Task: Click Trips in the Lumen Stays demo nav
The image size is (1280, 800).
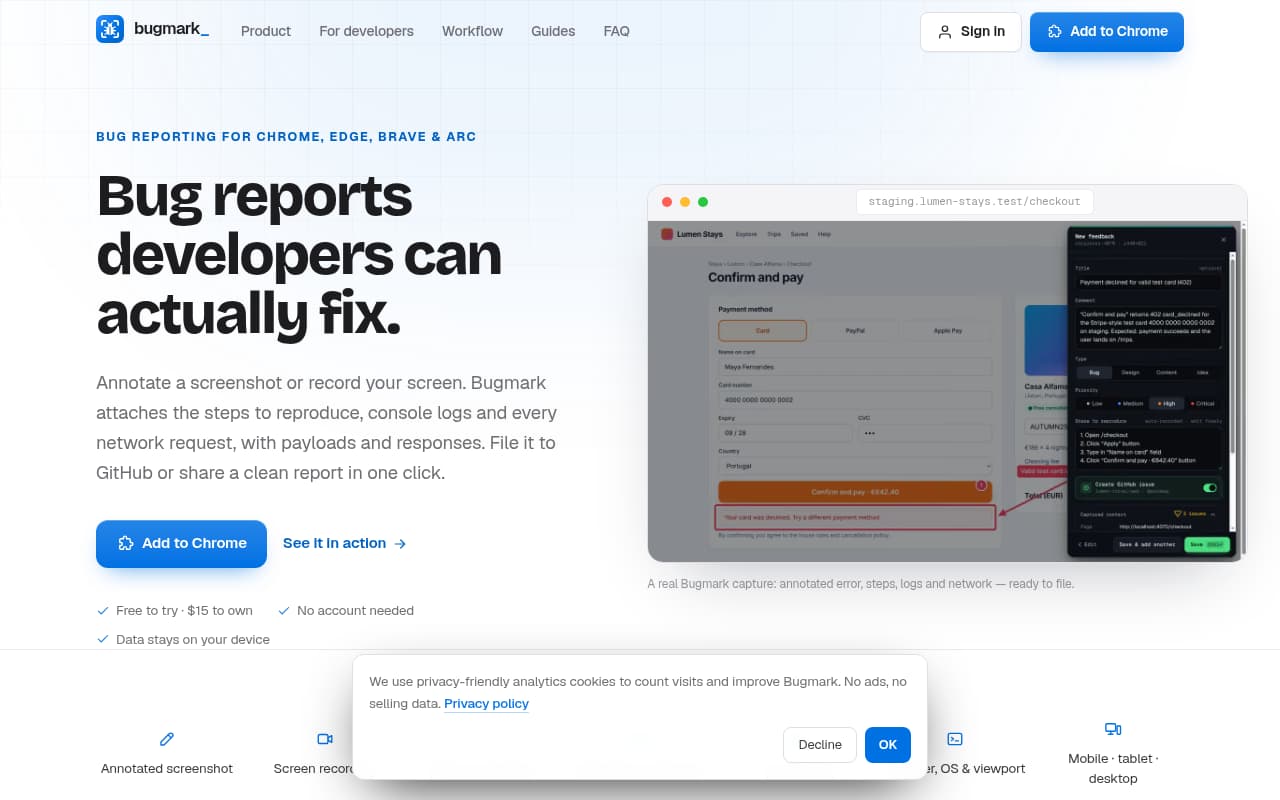Action: pos(774,234)
